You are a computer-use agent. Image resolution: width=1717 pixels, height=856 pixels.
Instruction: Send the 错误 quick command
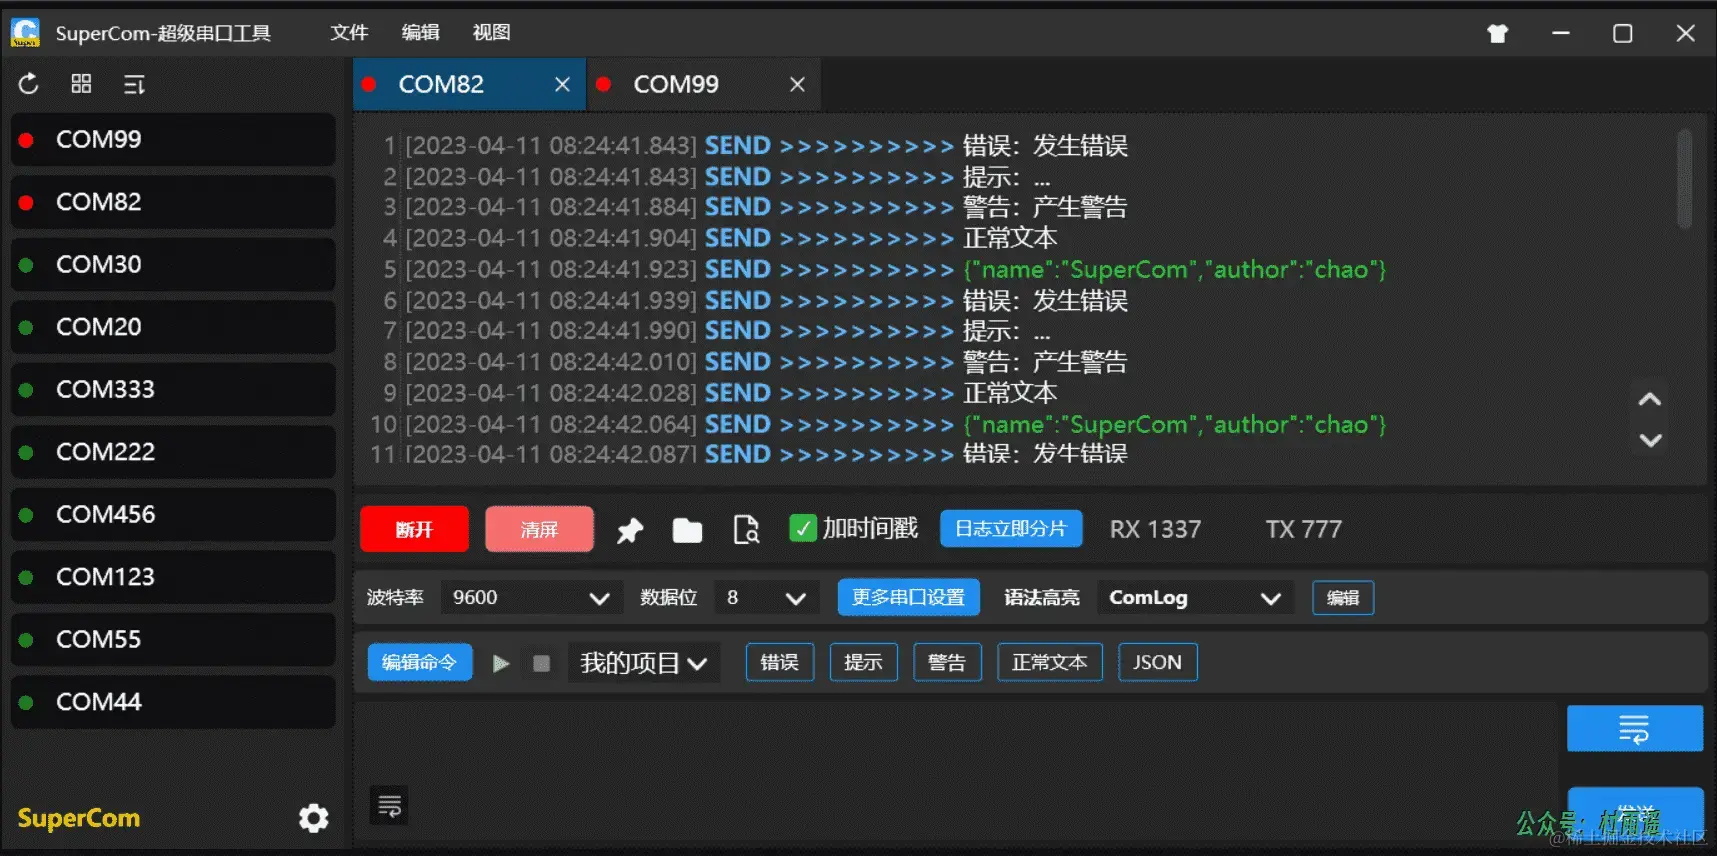[780, 662]
